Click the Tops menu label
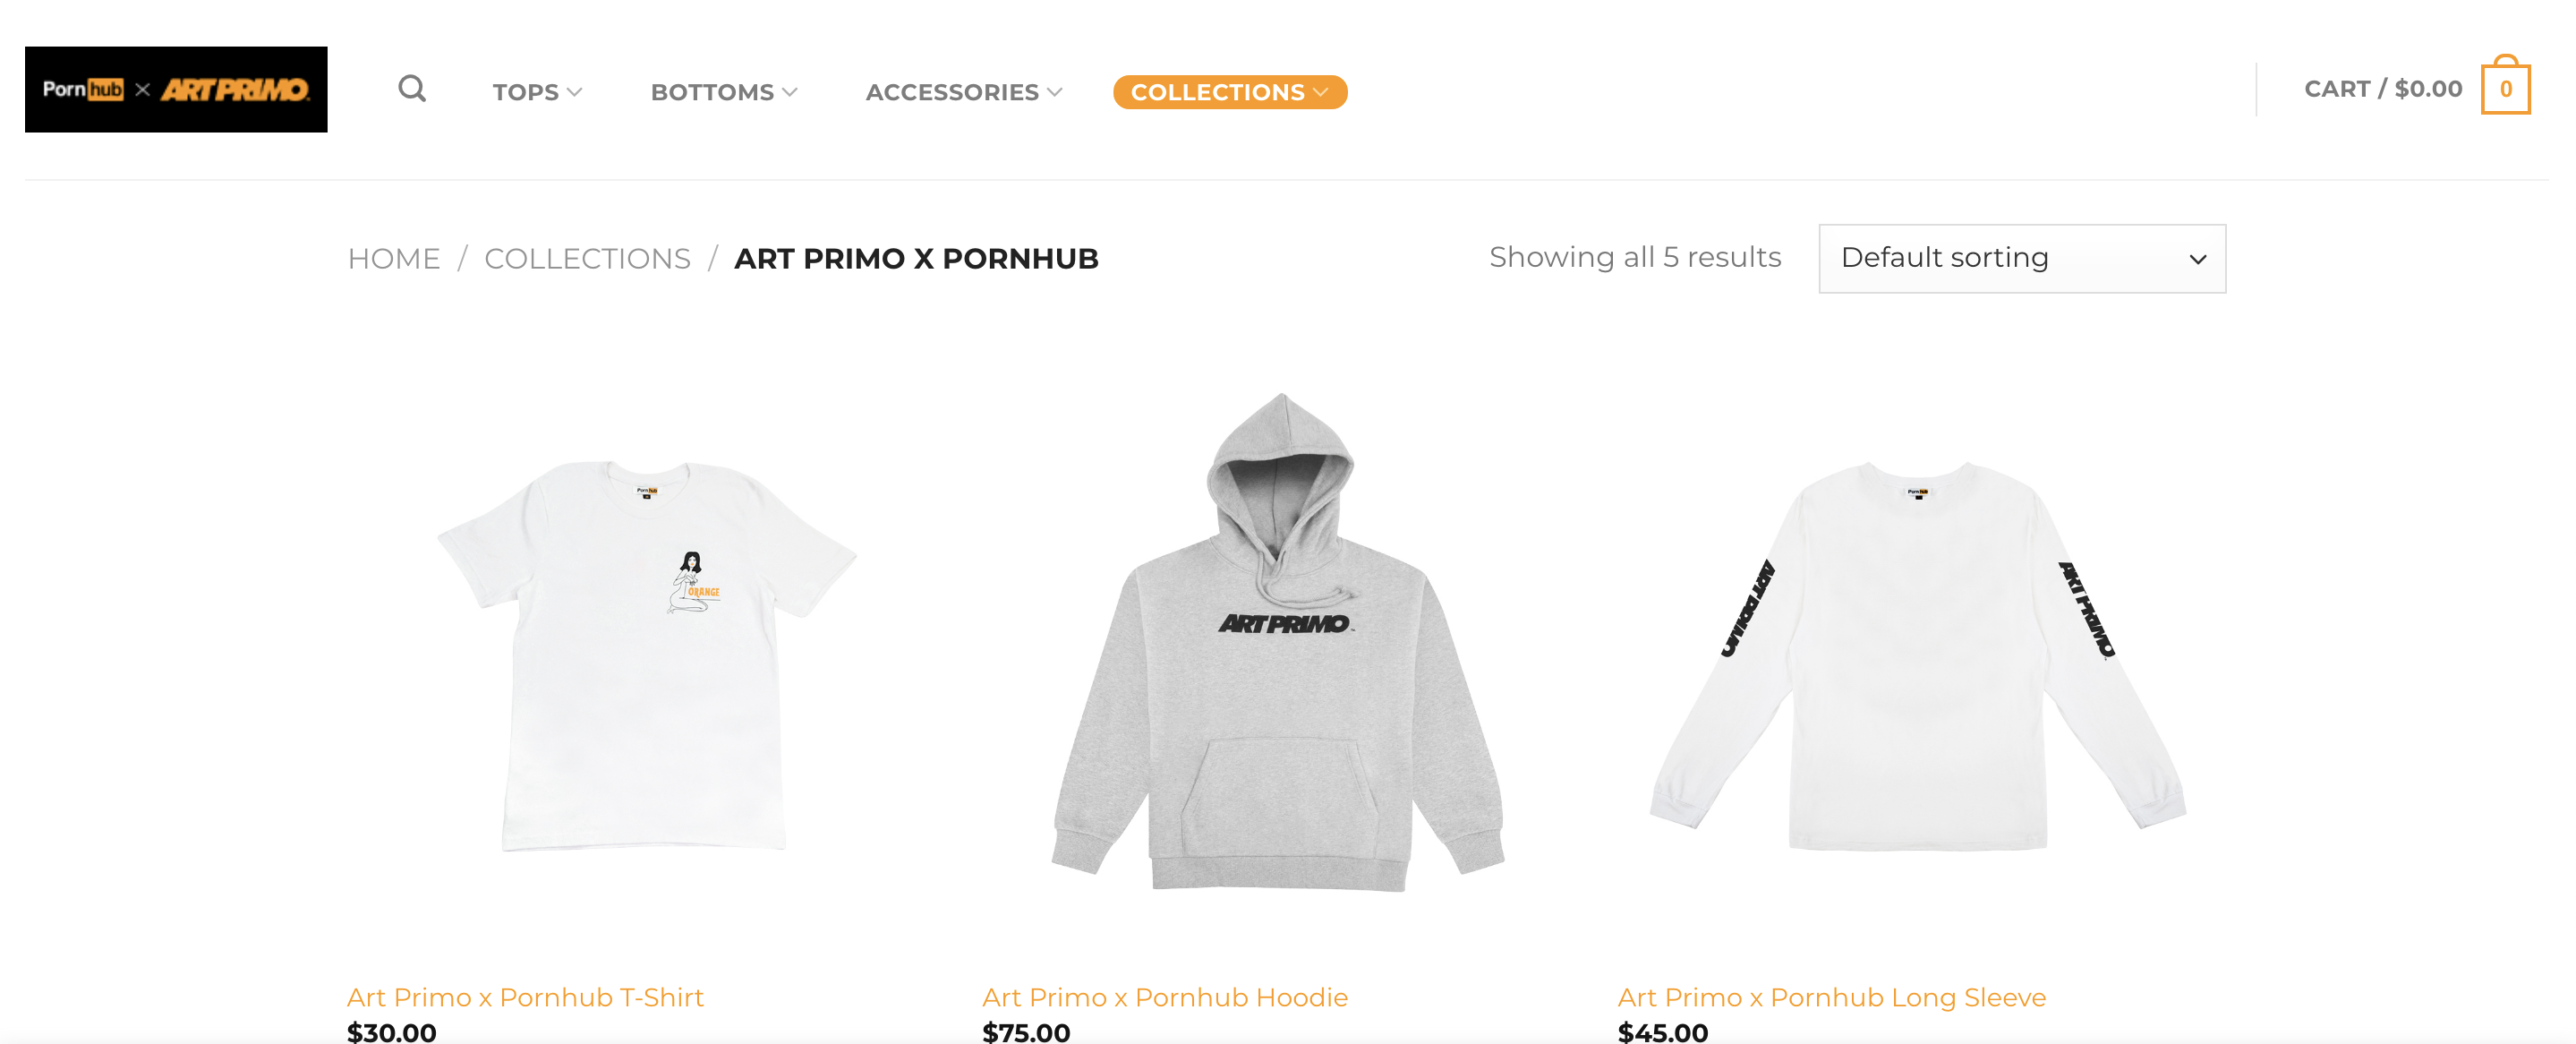 525,92
